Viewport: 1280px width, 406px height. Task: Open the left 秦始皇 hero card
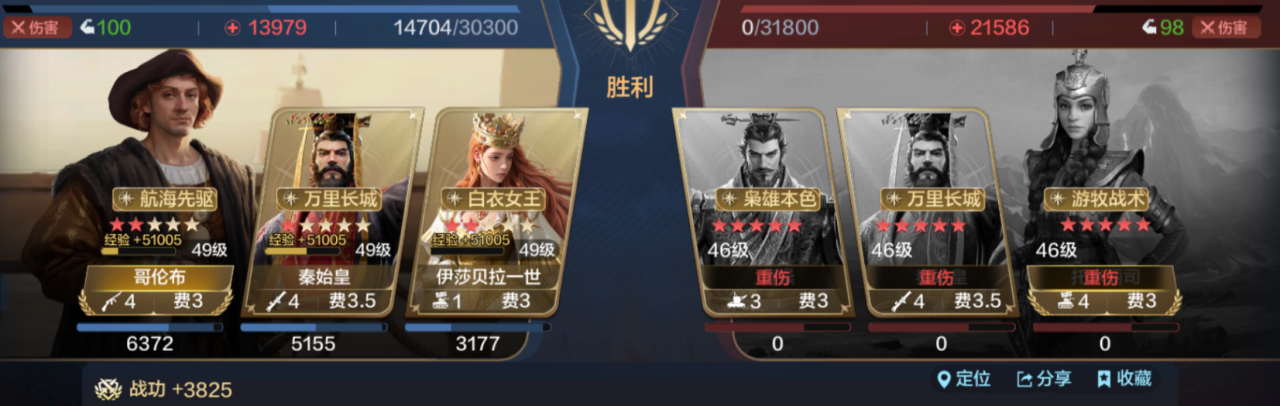326,212
